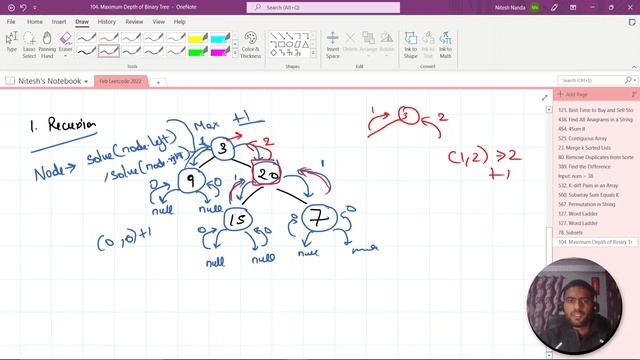Open the Help tab
This screenshot has width=640, height=360.
click(180, 22)
